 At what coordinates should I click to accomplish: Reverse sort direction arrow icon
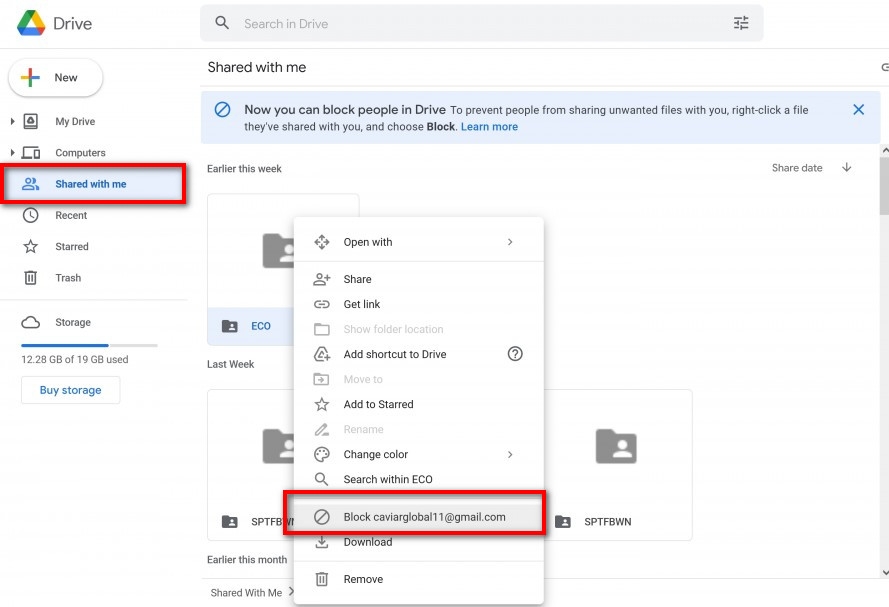pos(846,167)
